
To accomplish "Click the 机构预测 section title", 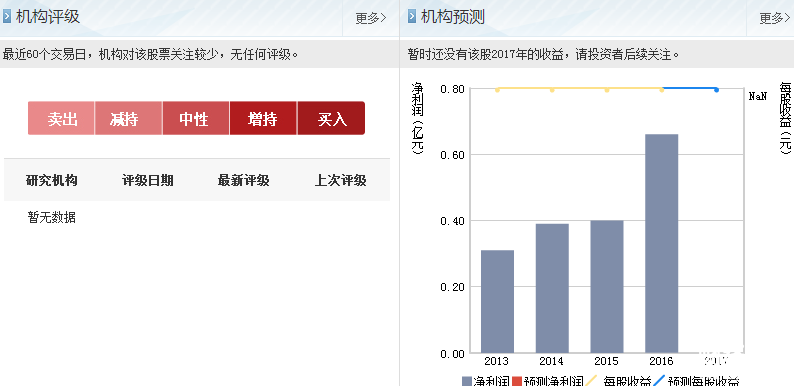I will 453,17.
